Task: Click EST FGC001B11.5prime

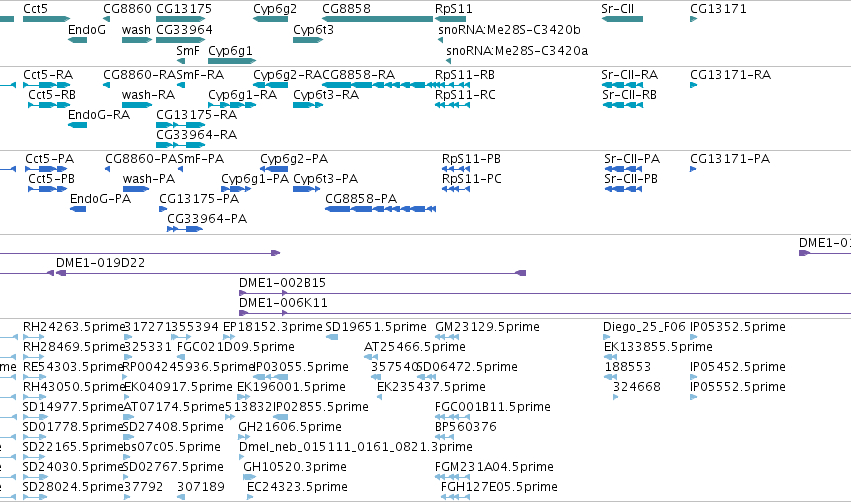Action: pyautogui.click(x=452, y=417)
